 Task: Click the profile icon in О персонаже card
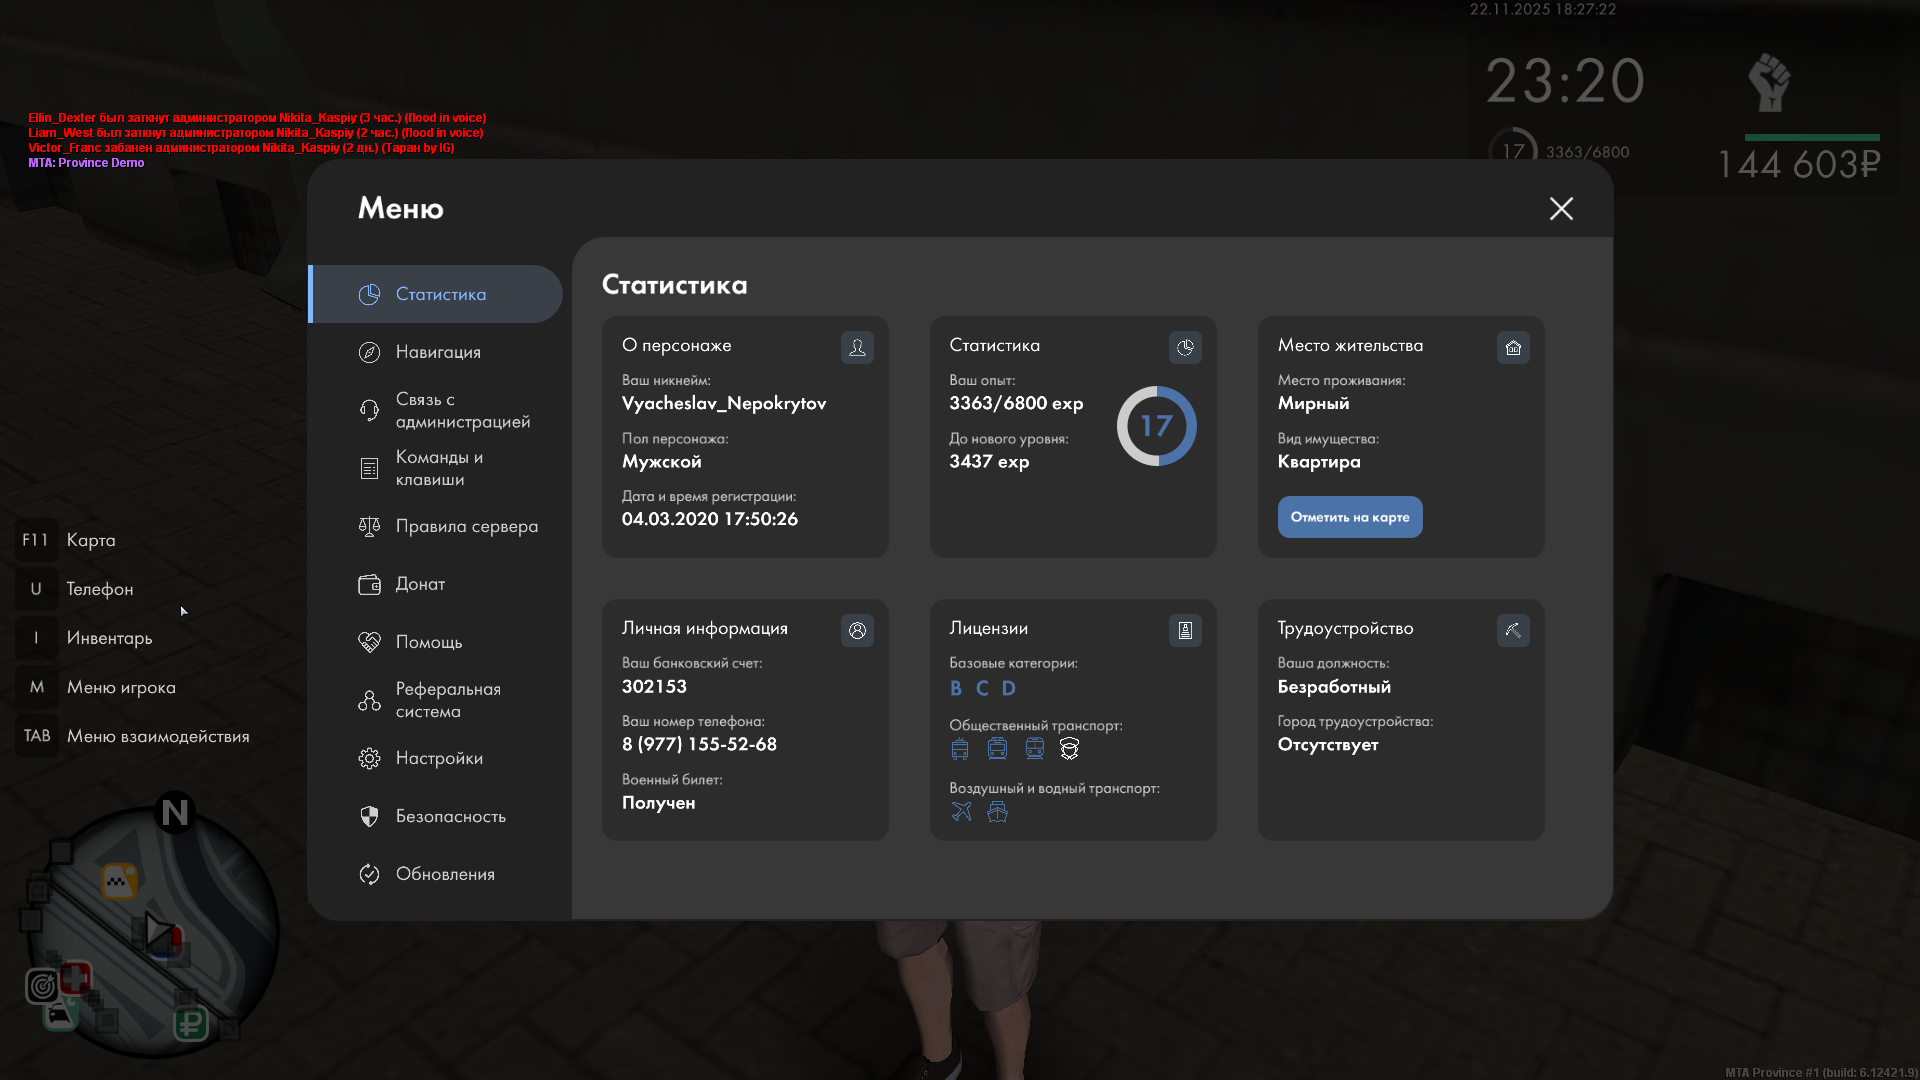click(x=857, y=347)
